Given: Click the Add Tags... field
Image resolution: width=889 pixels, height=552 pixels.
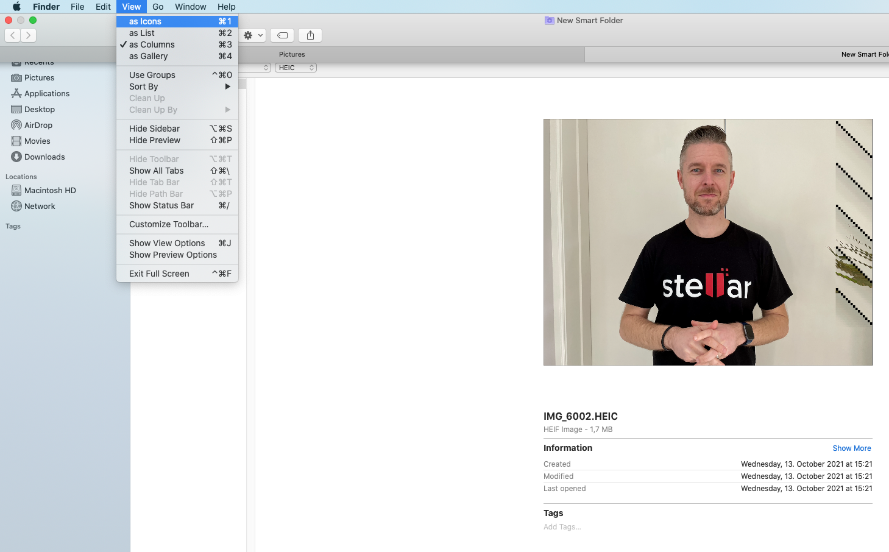Looking at the screenshot, I should [562, 527].
